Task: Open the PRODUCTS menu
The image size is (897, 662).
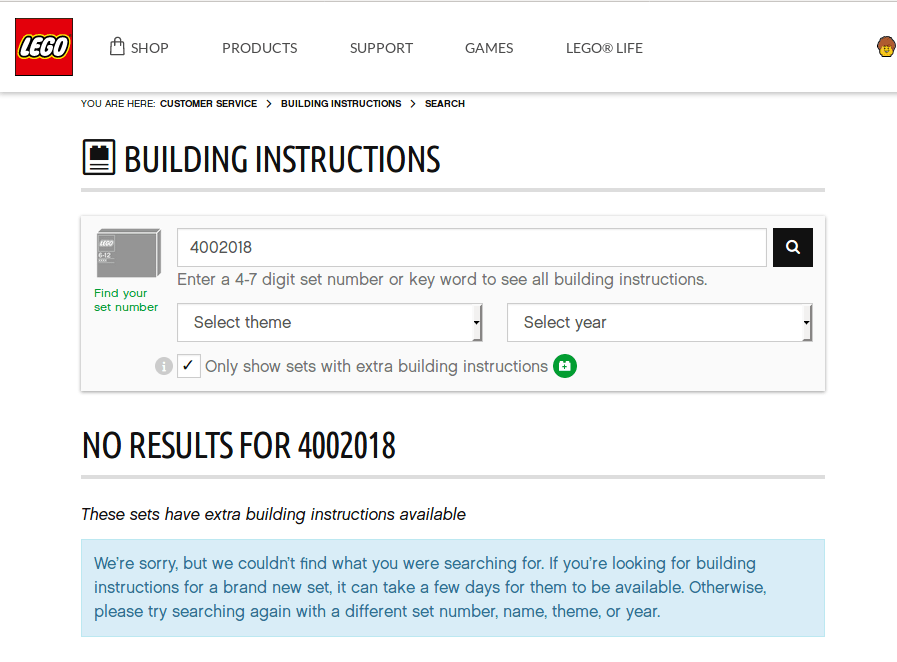Action: 260,48
